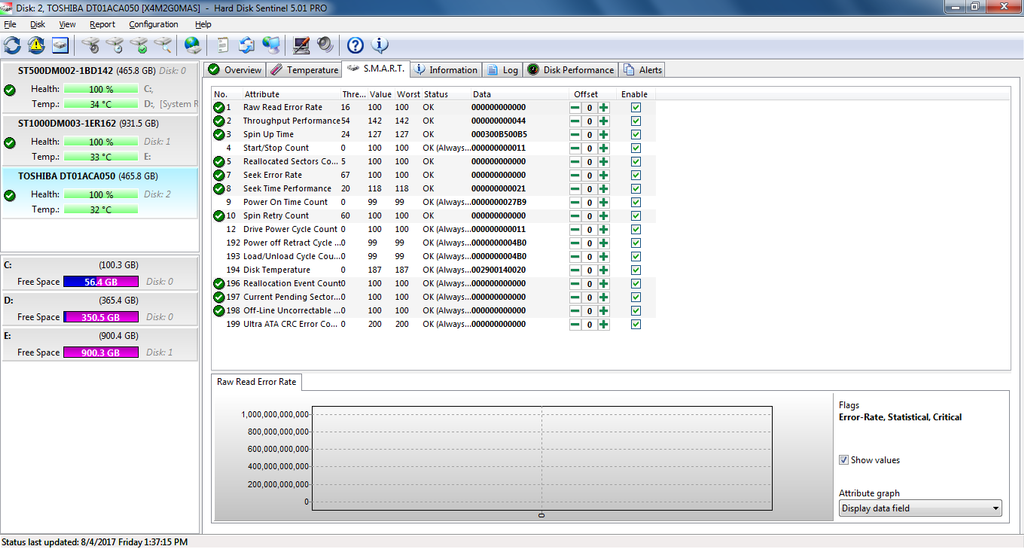1024x548 pixels.
Task: Increase offset for Spin Up Time with plus
Action: coord(604,134)
